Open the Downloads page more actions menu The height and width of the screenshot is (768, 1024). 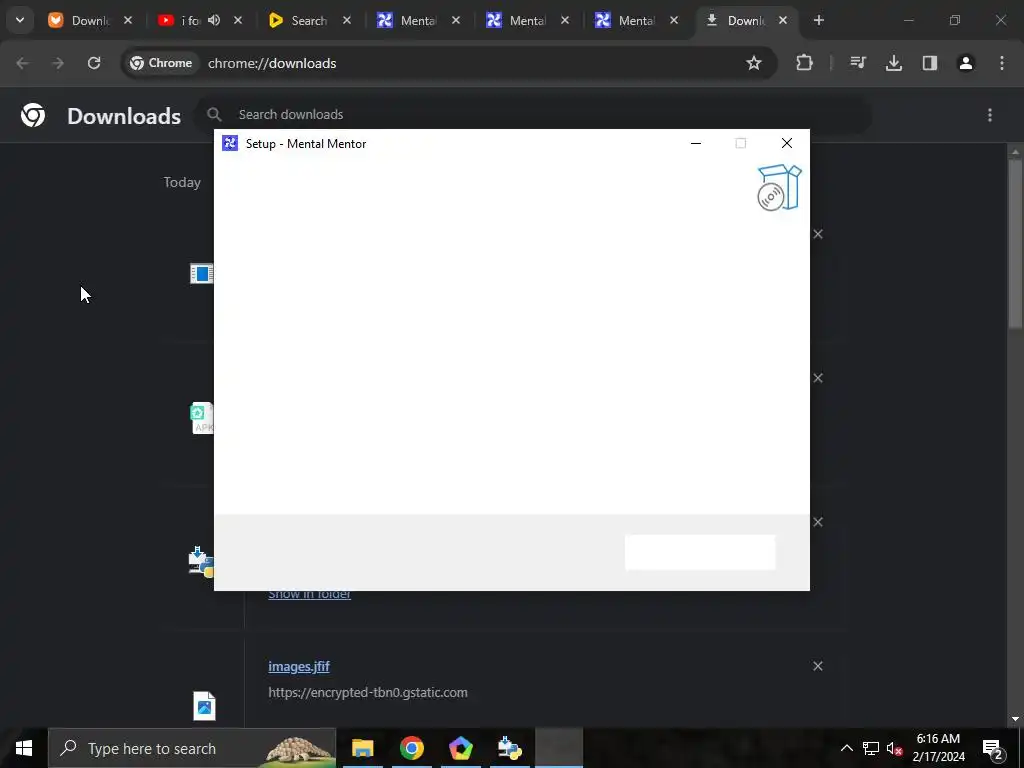click(990, 115)
